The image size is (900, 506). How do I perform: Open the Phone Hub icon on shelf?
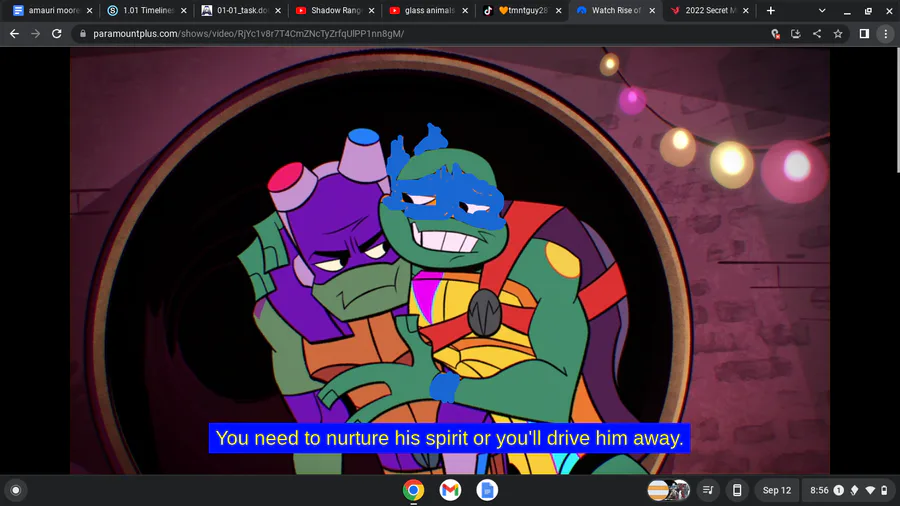737,490
